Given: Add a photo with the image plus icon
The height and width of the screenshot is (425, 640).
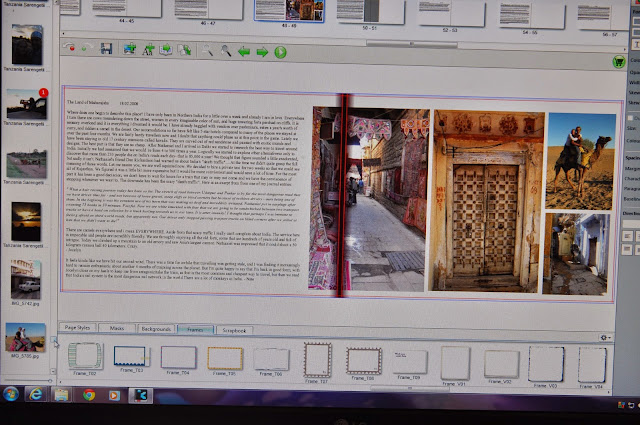Looking at the screenshot, I should click(x=130, y=49).
